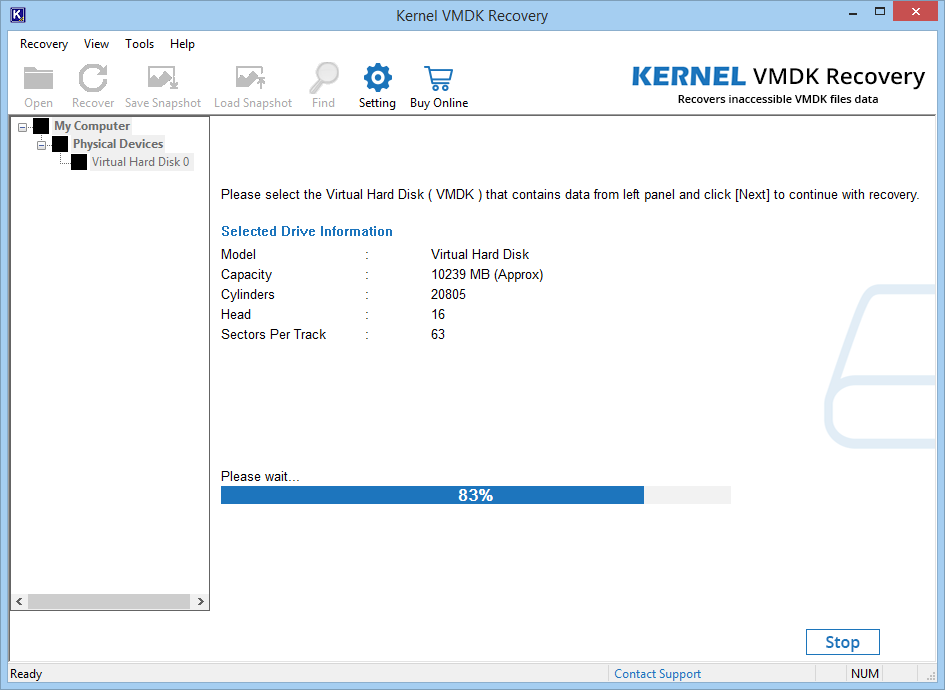Open the Setting gear icon
The width and height of the screenshot is (945, 690).
[377, 78]
